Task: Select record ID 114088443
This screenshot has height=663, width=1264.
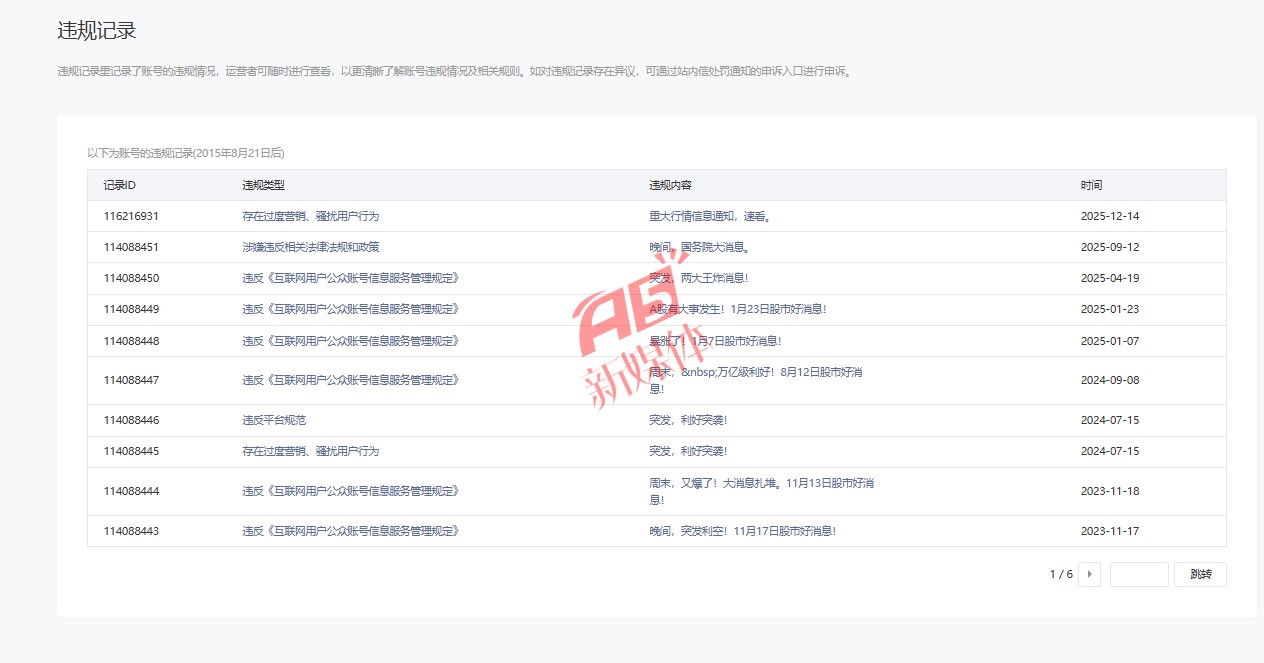Action: 131,531
